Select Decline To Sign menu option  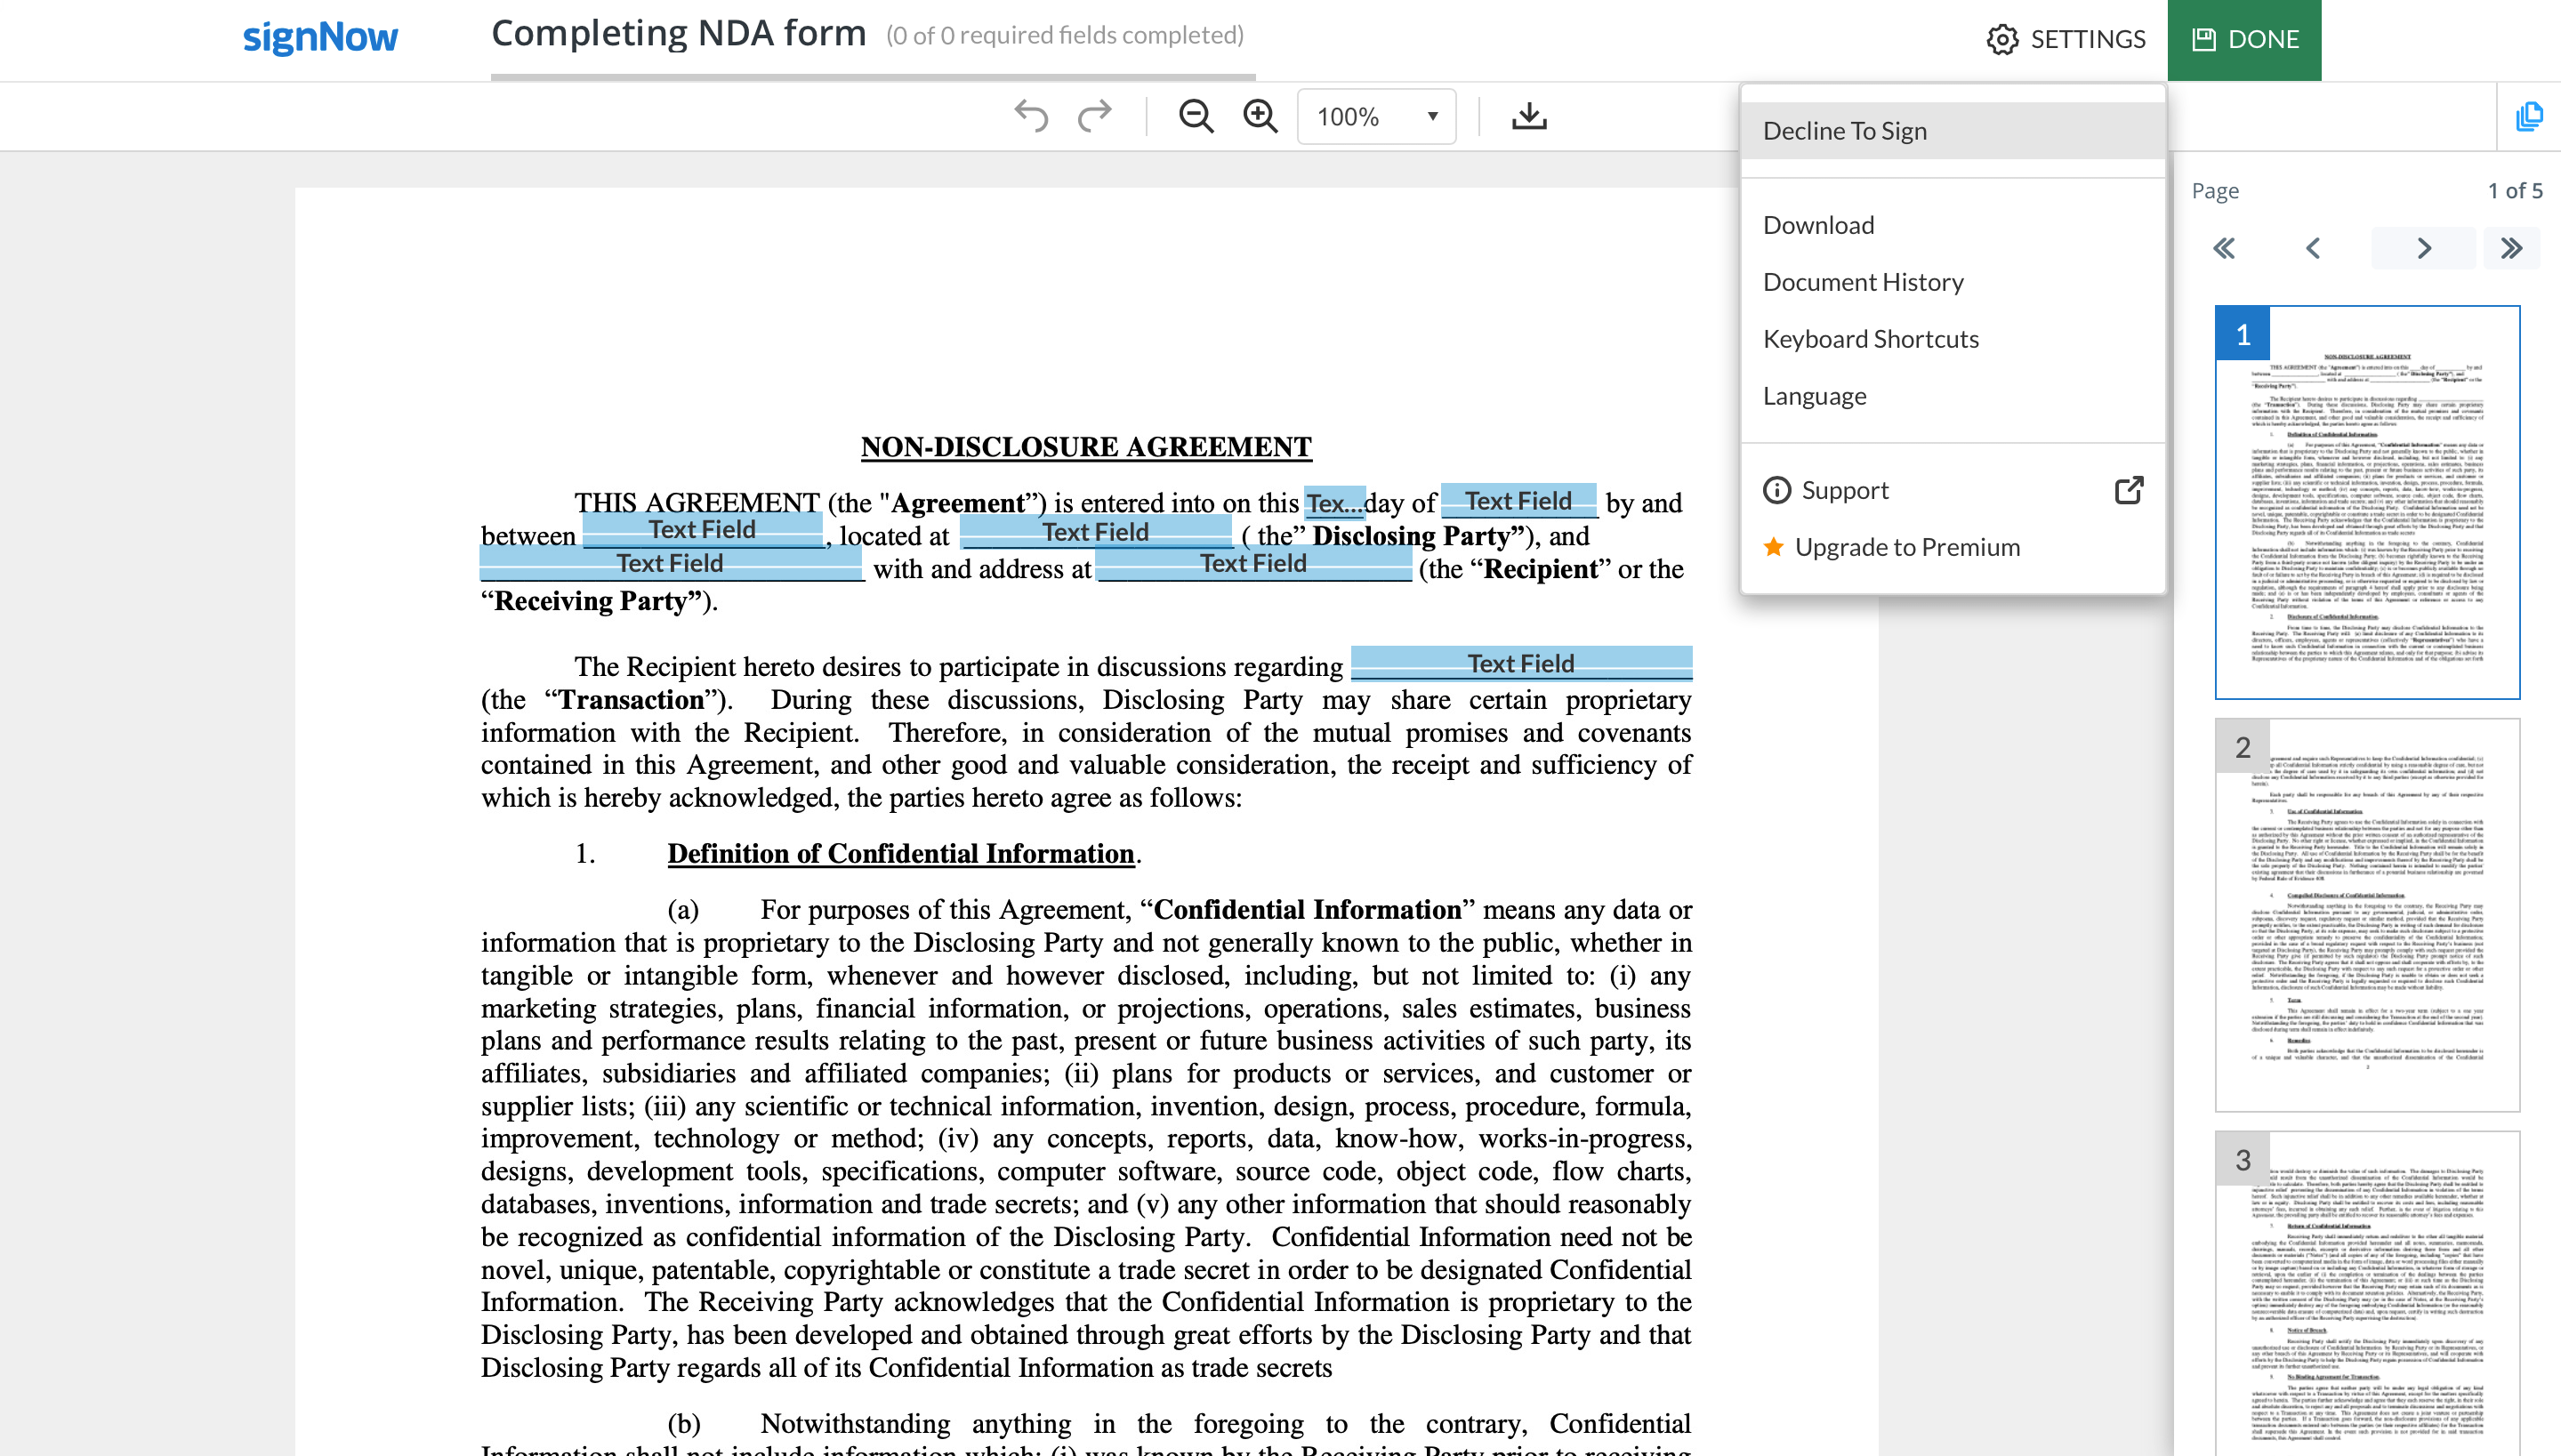tap(1845, 131)
